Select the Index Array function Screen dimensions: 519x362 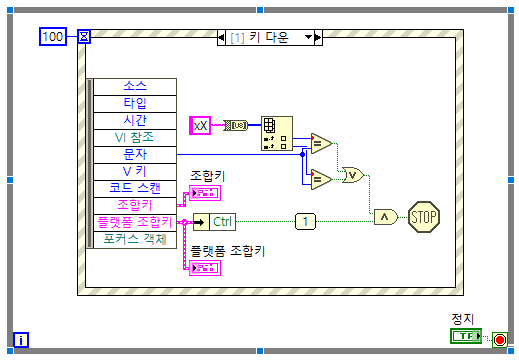click(x=277, y=133)
